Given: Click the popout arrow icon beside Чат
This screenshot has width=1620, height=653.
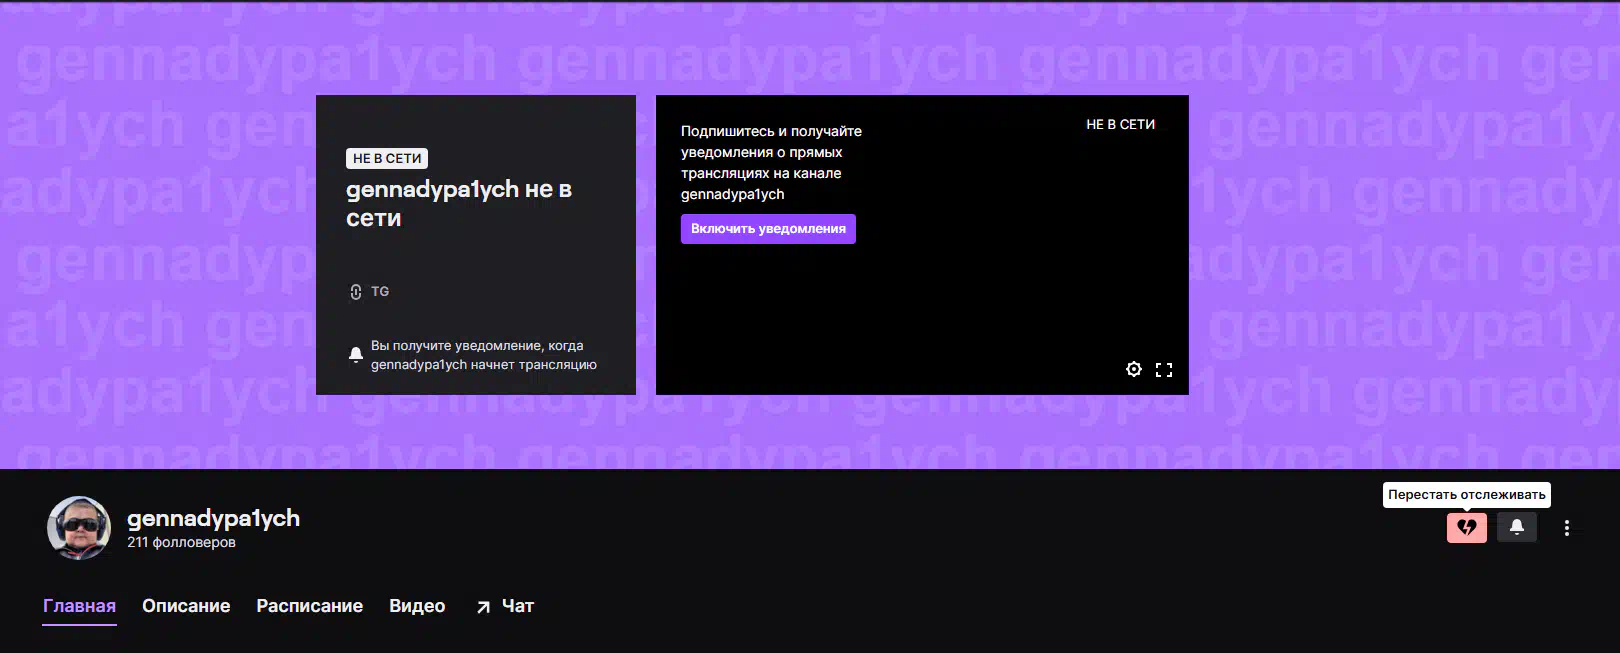Looking at the screenshot, I should (x=483, y=607).
